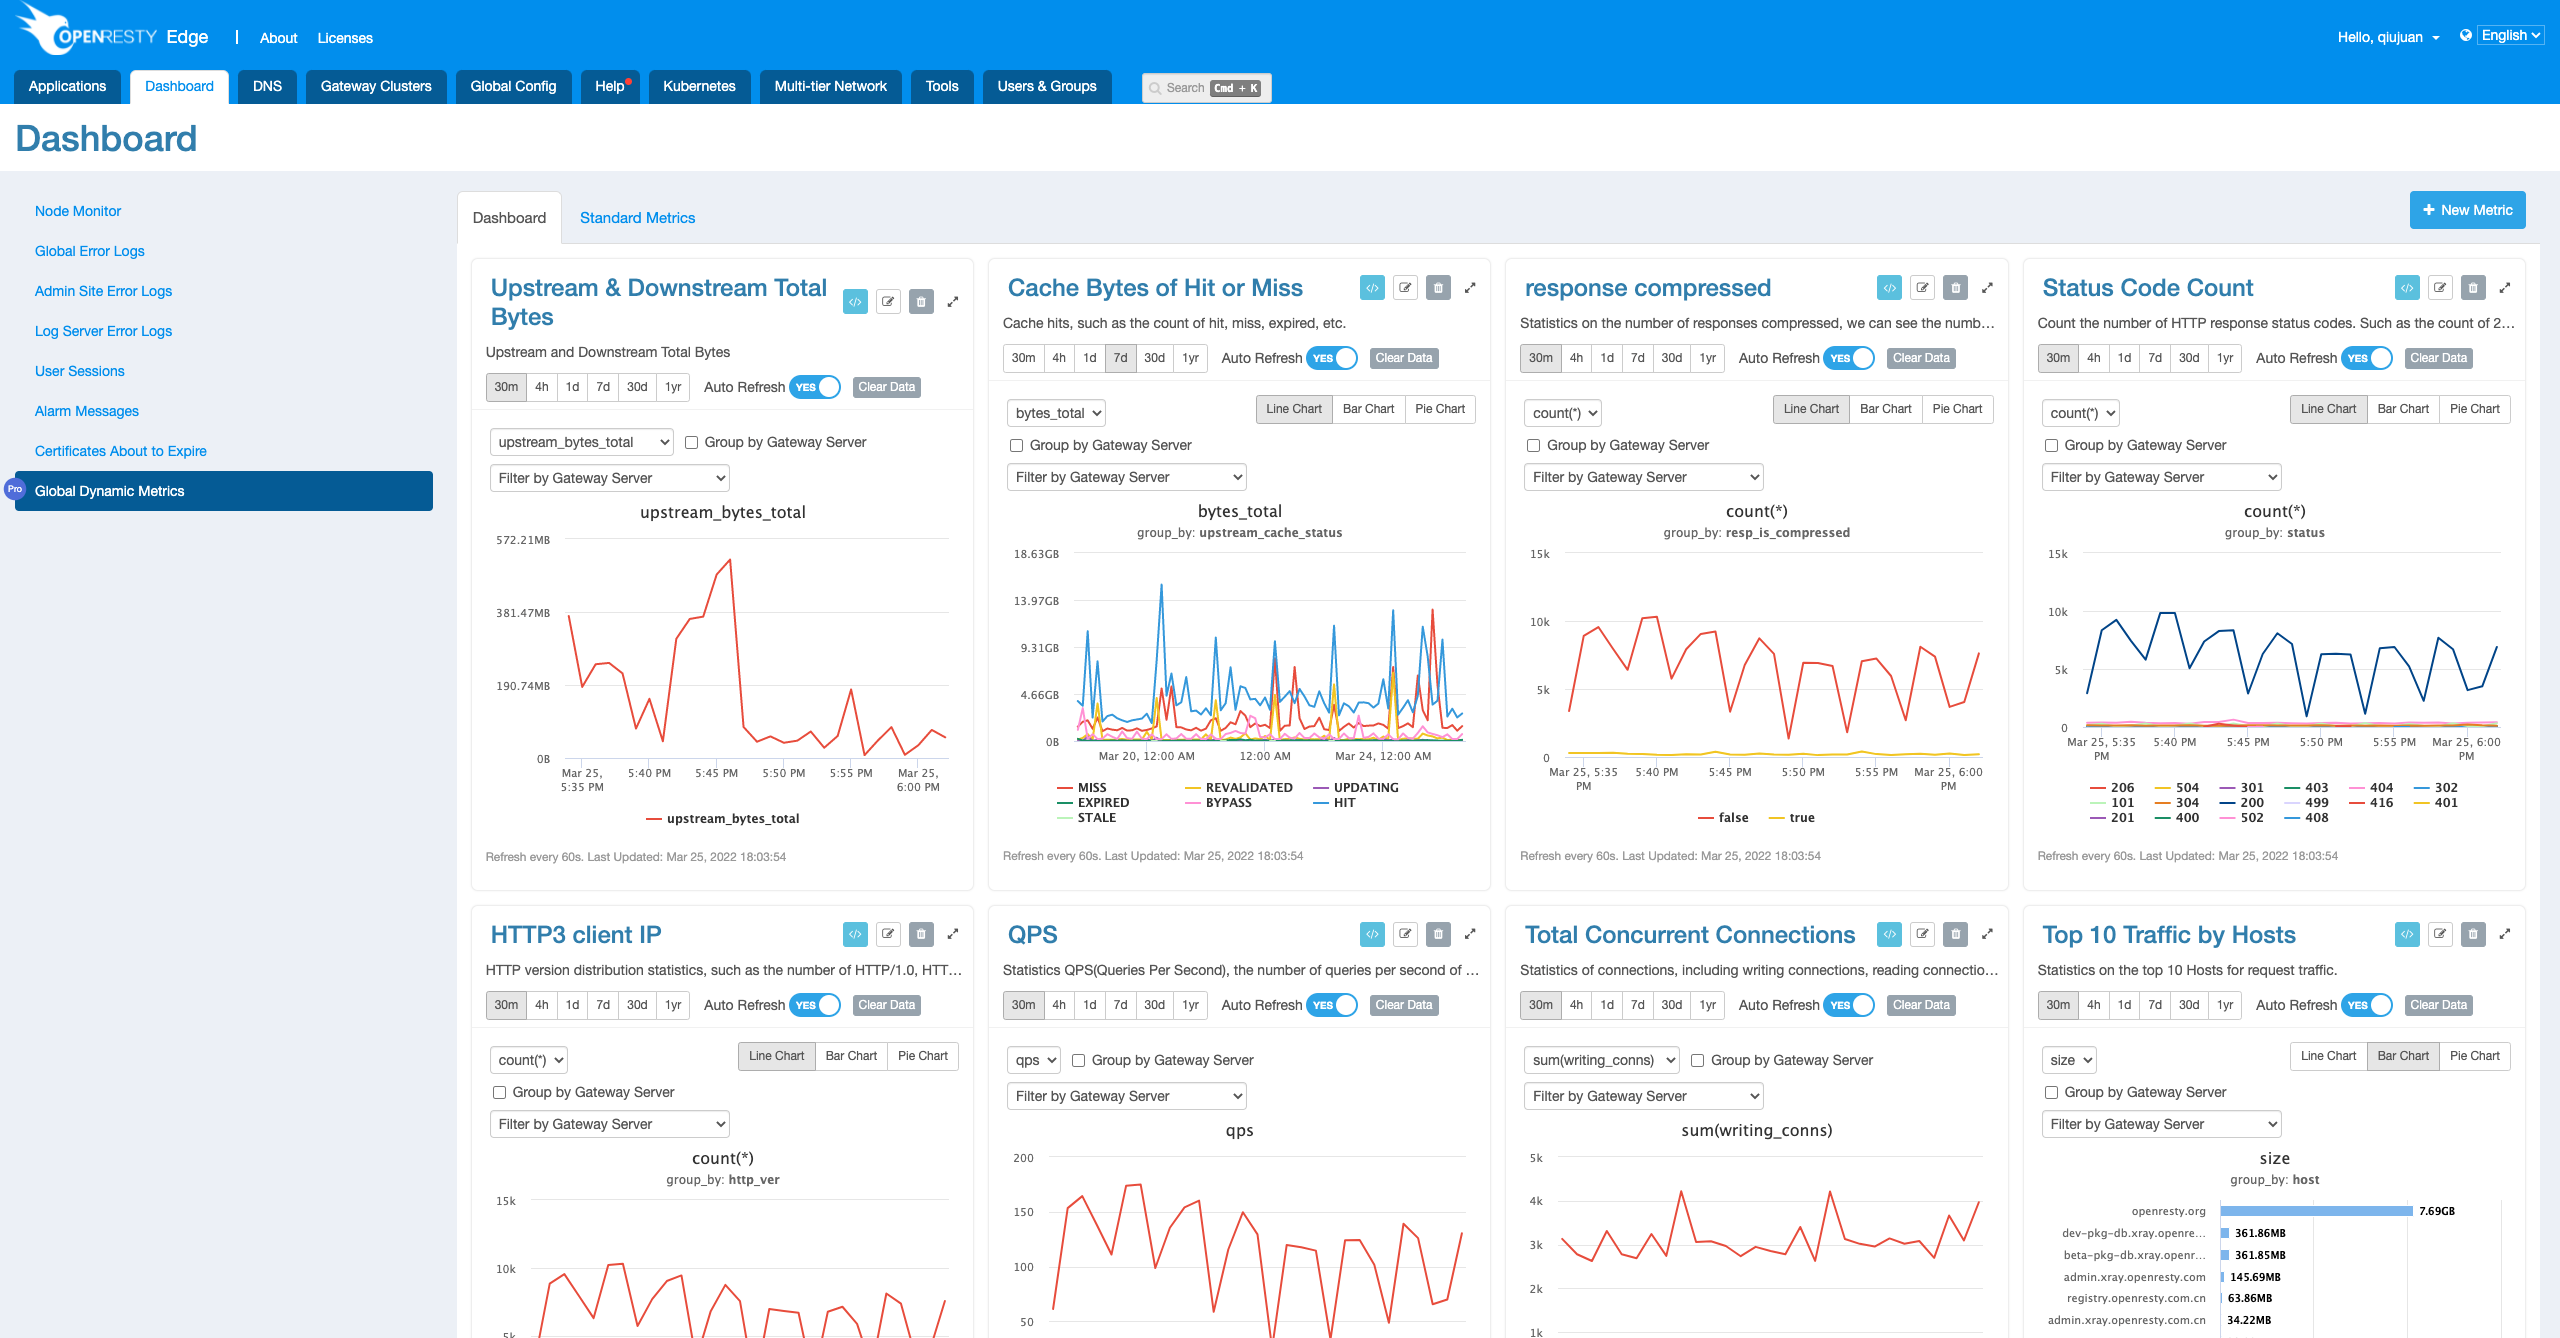The height and width of the screenshot is (1338, 2560).
Task: Open the English language selector
Action: (x=2510, y=35)
